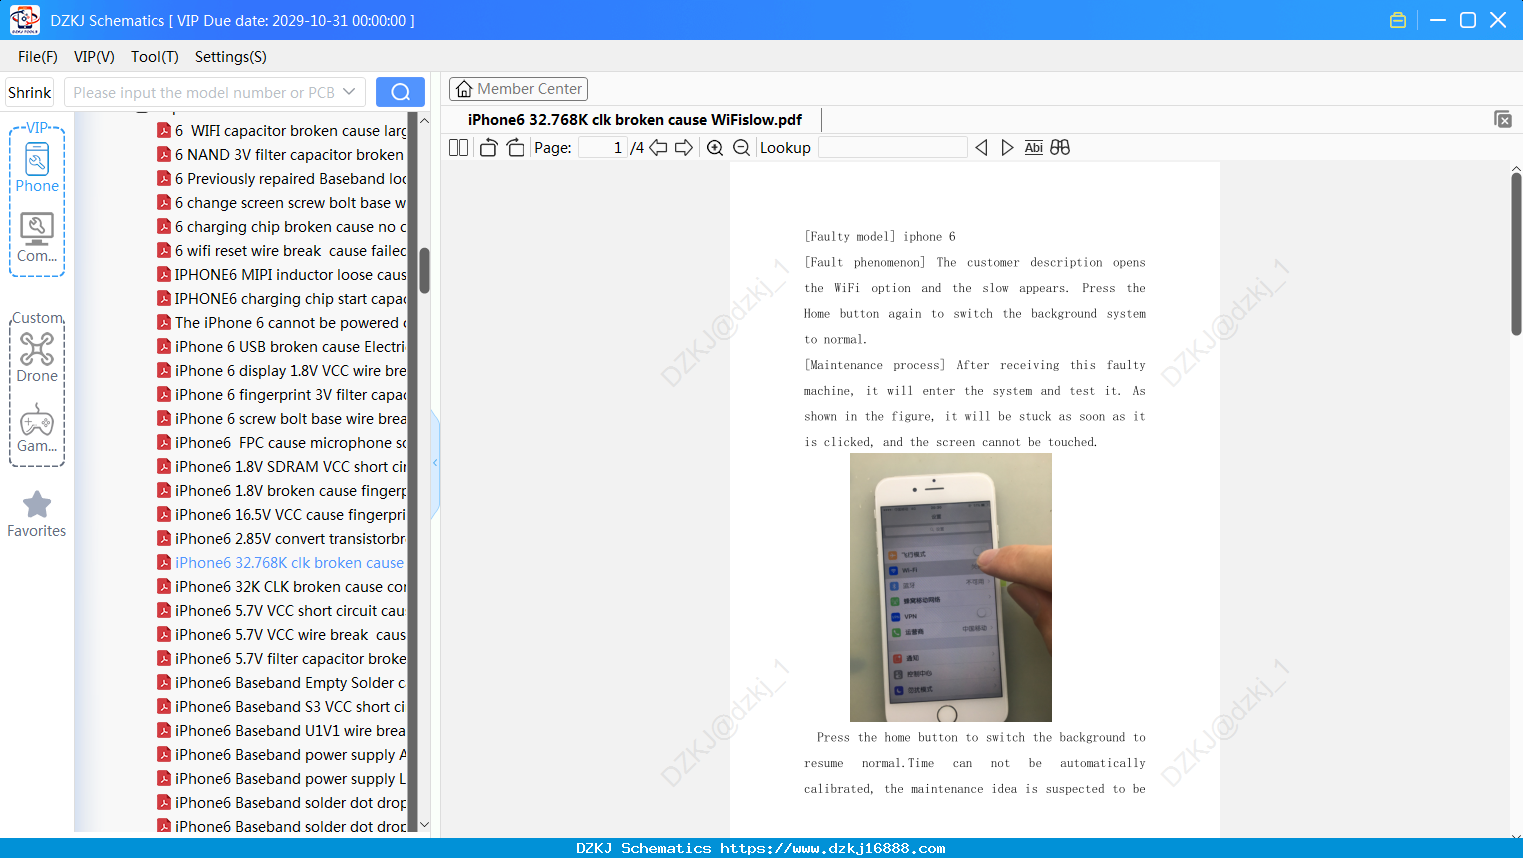Image resolution: width=1523 pixels, height=858 pixels.
Task: Click the Shrink button
Action: click(x=30, y=92)
